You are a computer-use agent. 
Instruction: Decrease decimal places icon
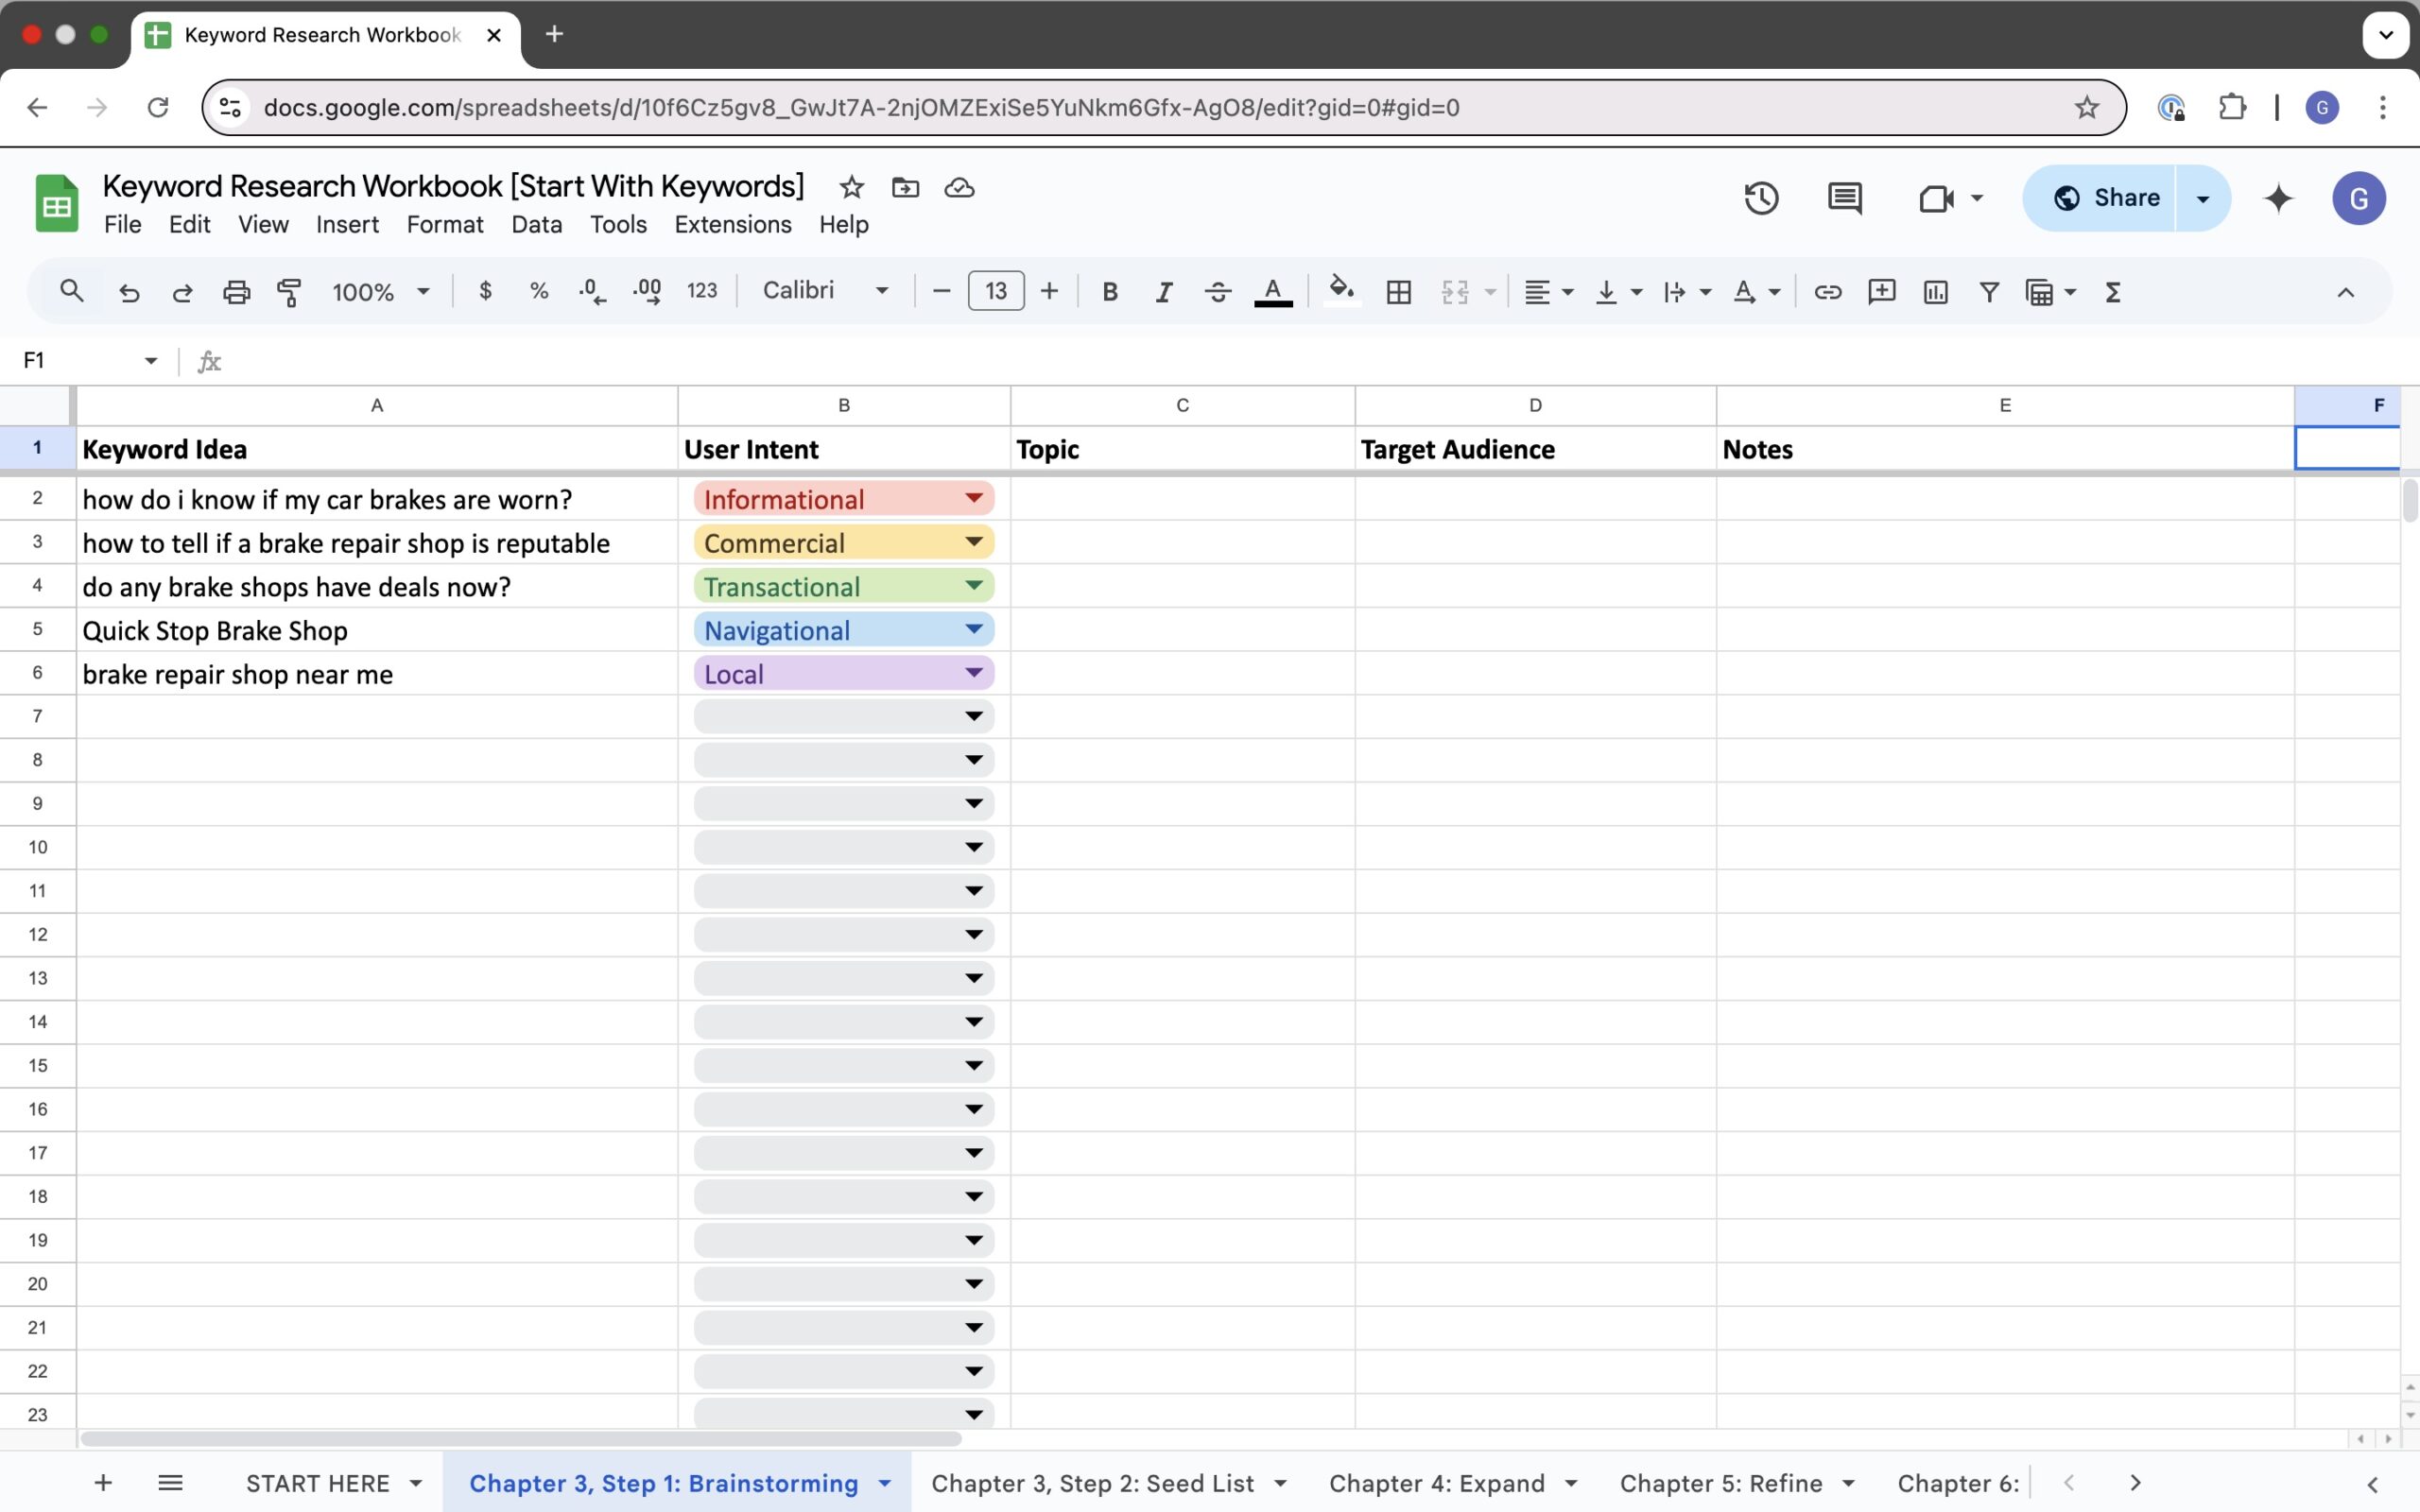[592, 291]
